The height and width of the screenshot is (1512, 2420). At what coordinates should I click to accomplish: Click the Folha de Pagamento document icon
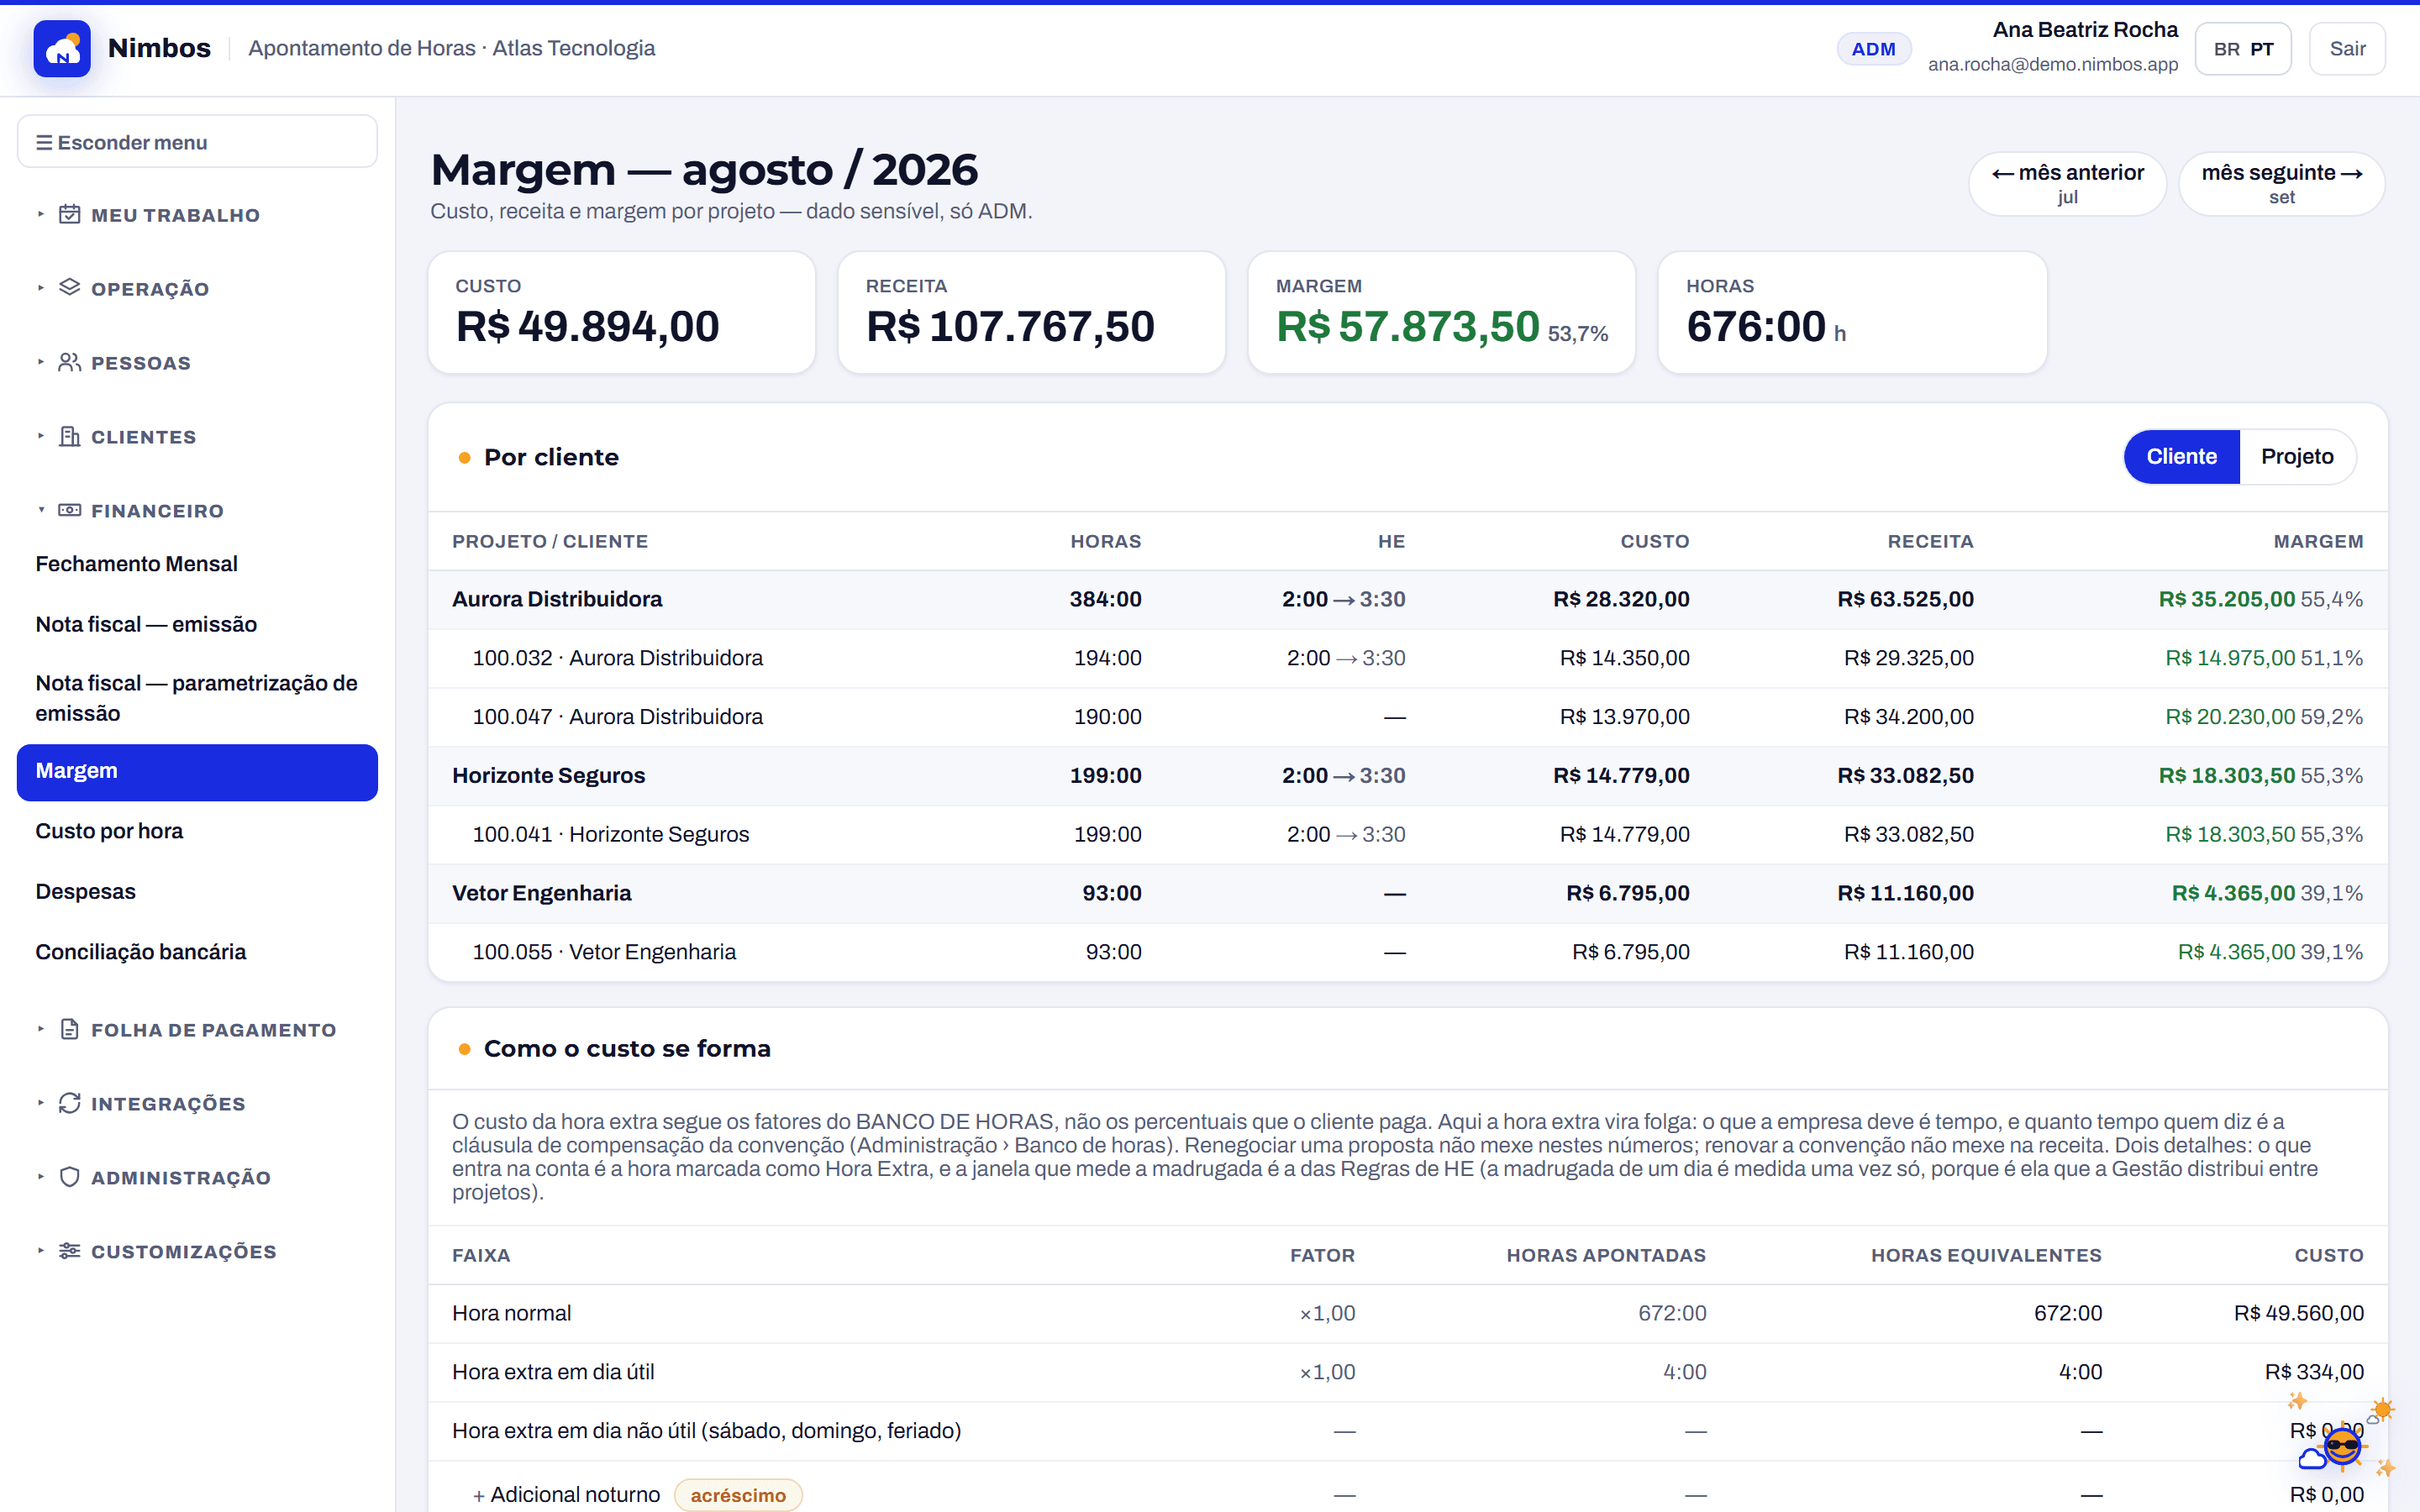tap(69, 1029)
